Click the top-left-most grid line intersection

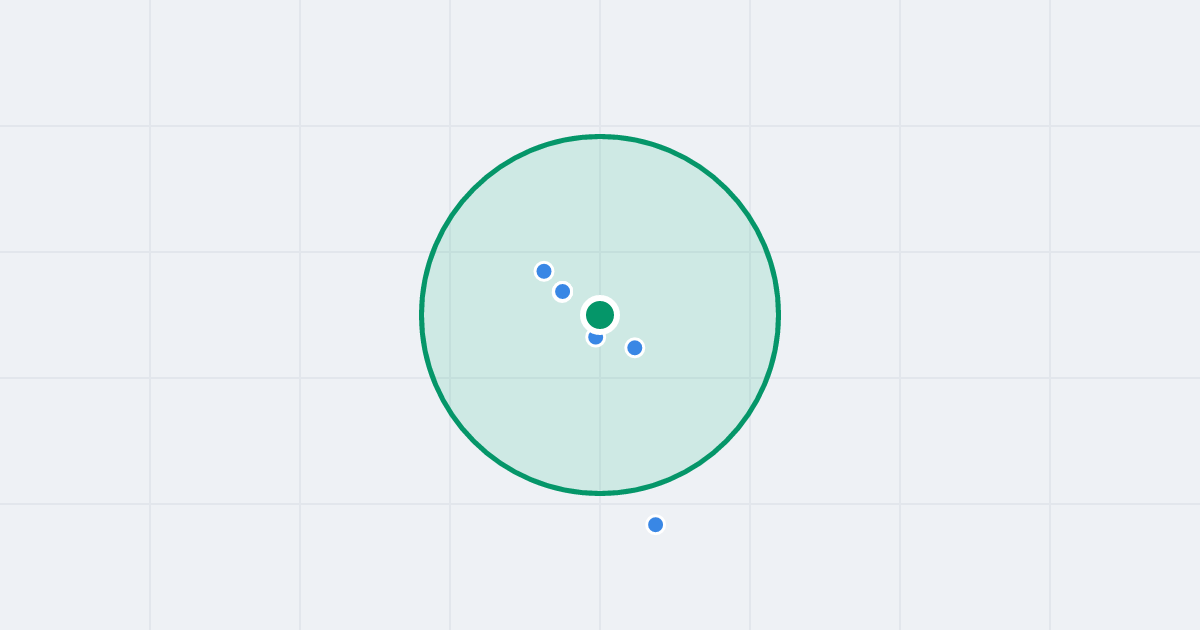pyautogui.click(x=150, y=126)
